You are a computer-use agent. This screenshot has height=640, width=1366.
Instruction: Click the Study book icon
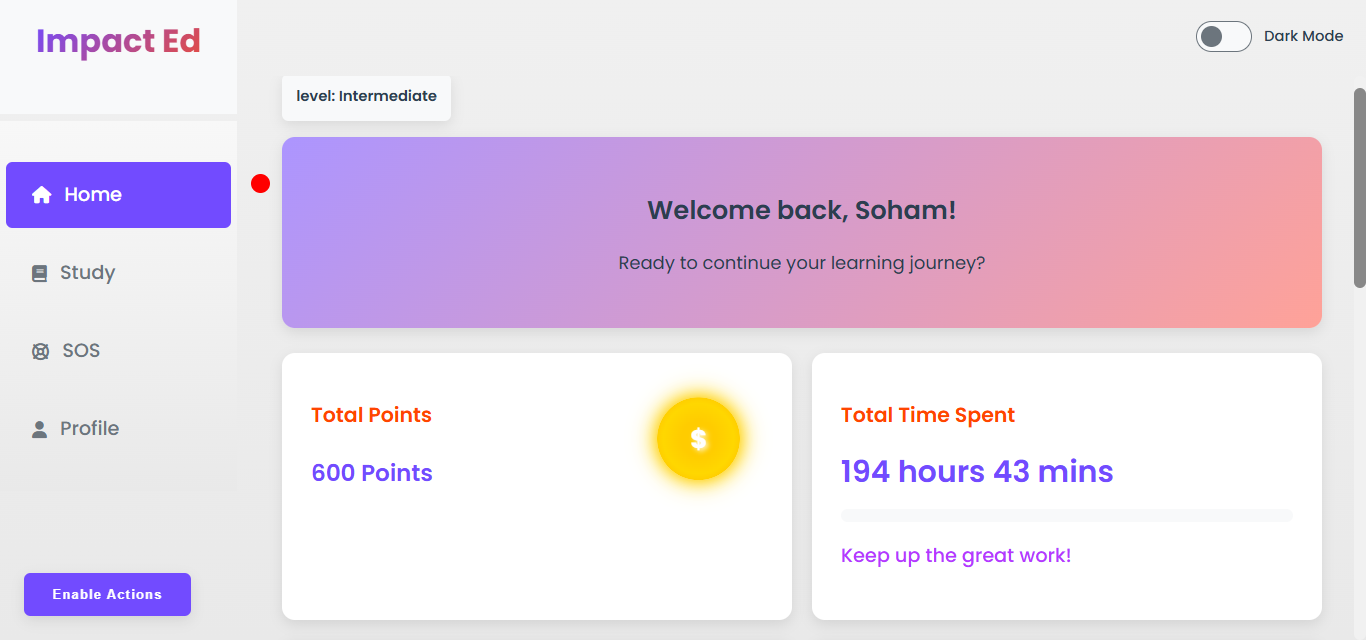point(40,273)
